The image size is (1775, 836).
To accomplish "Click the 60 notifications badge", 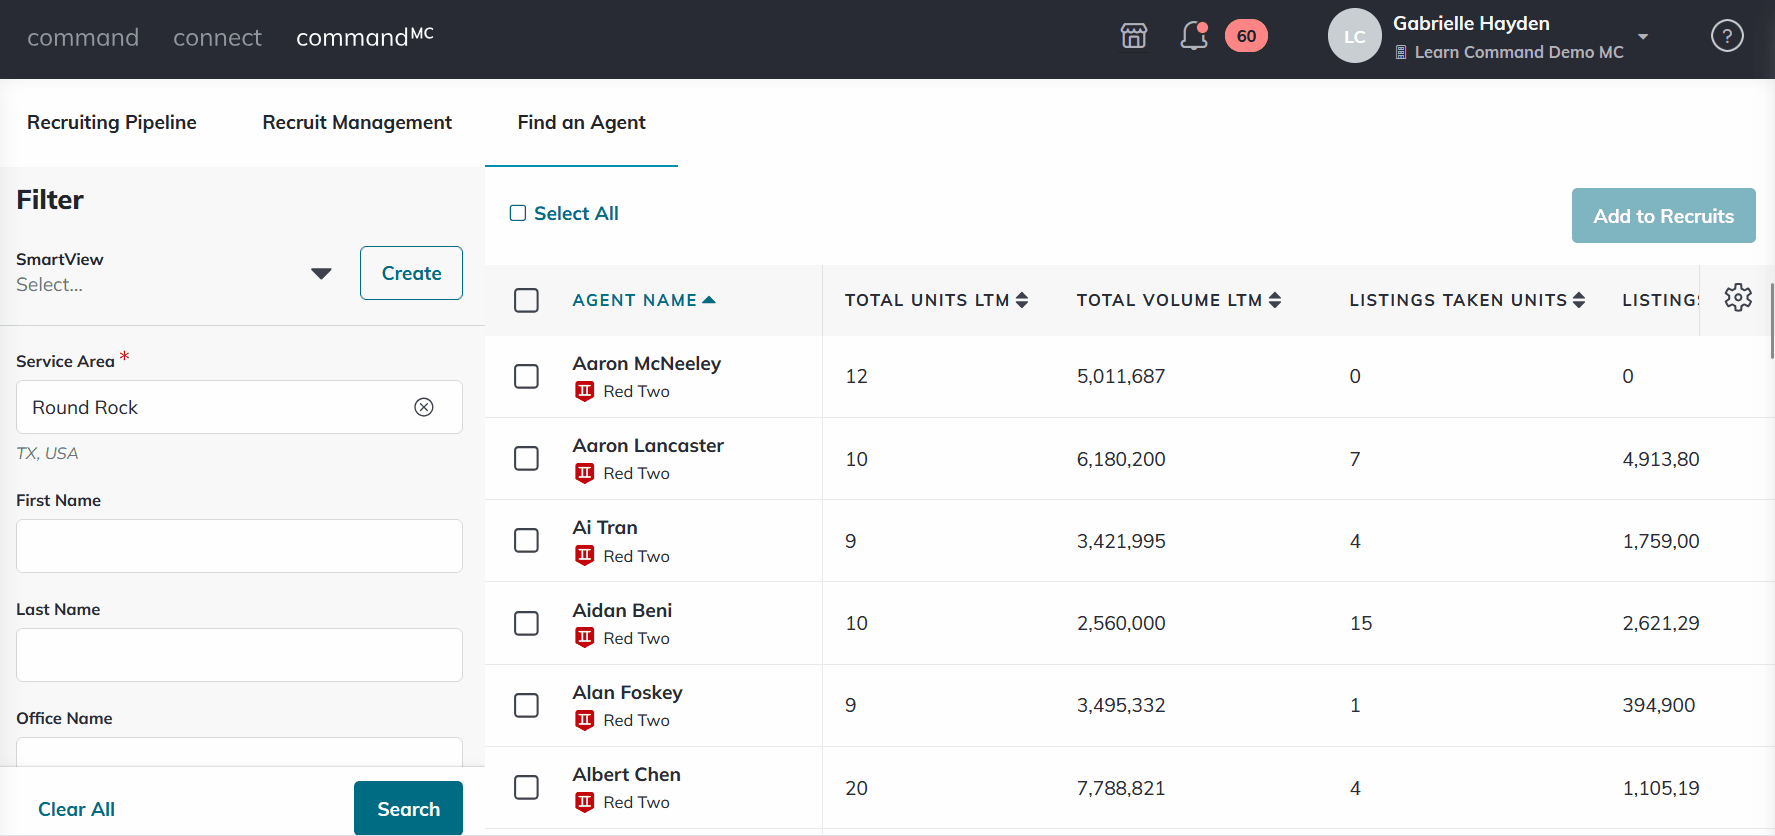I will pyautogui.click(x=1246, y=36).
